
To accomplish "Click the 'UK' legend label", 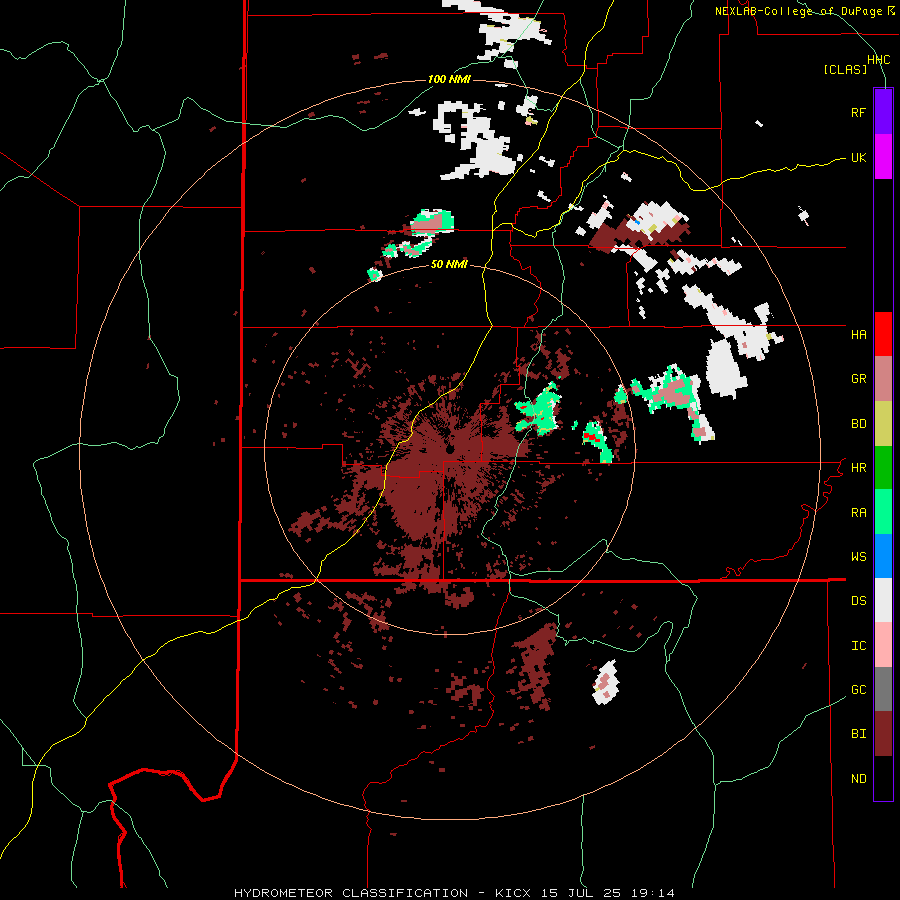I will tap(858, 157).
